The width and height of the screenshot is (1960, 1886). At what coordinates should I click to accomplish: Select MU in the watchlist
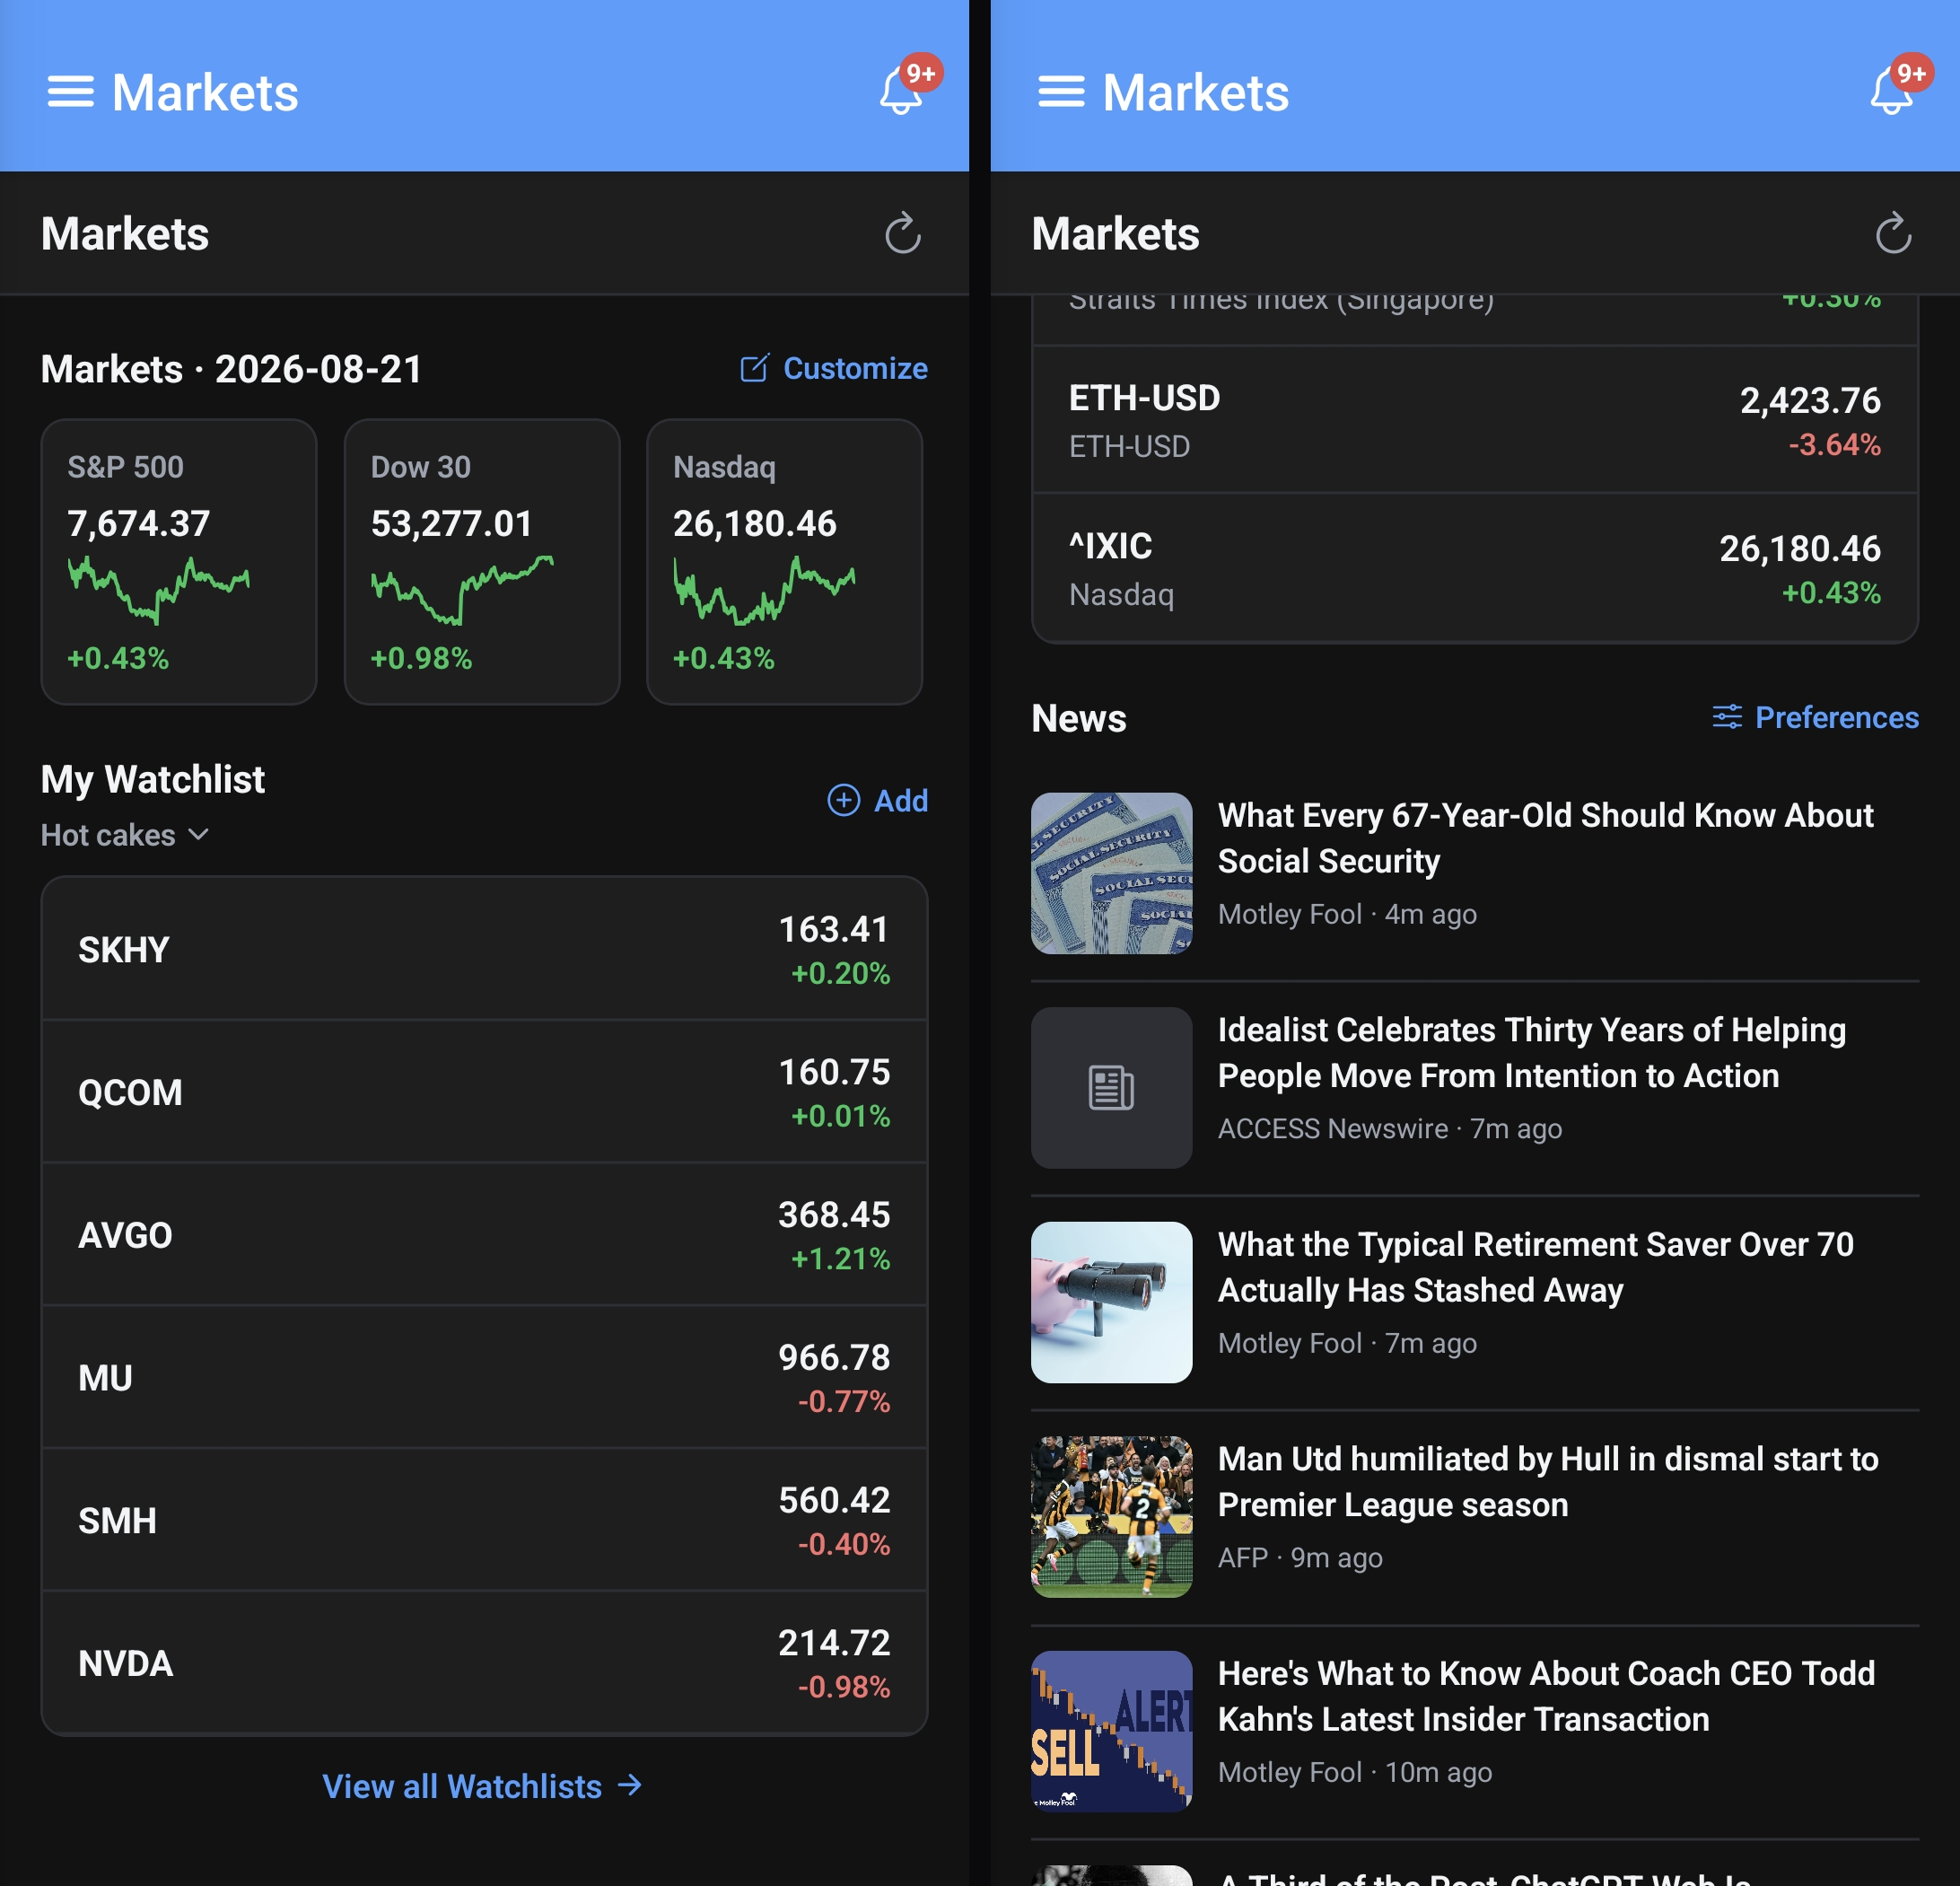485,1378
